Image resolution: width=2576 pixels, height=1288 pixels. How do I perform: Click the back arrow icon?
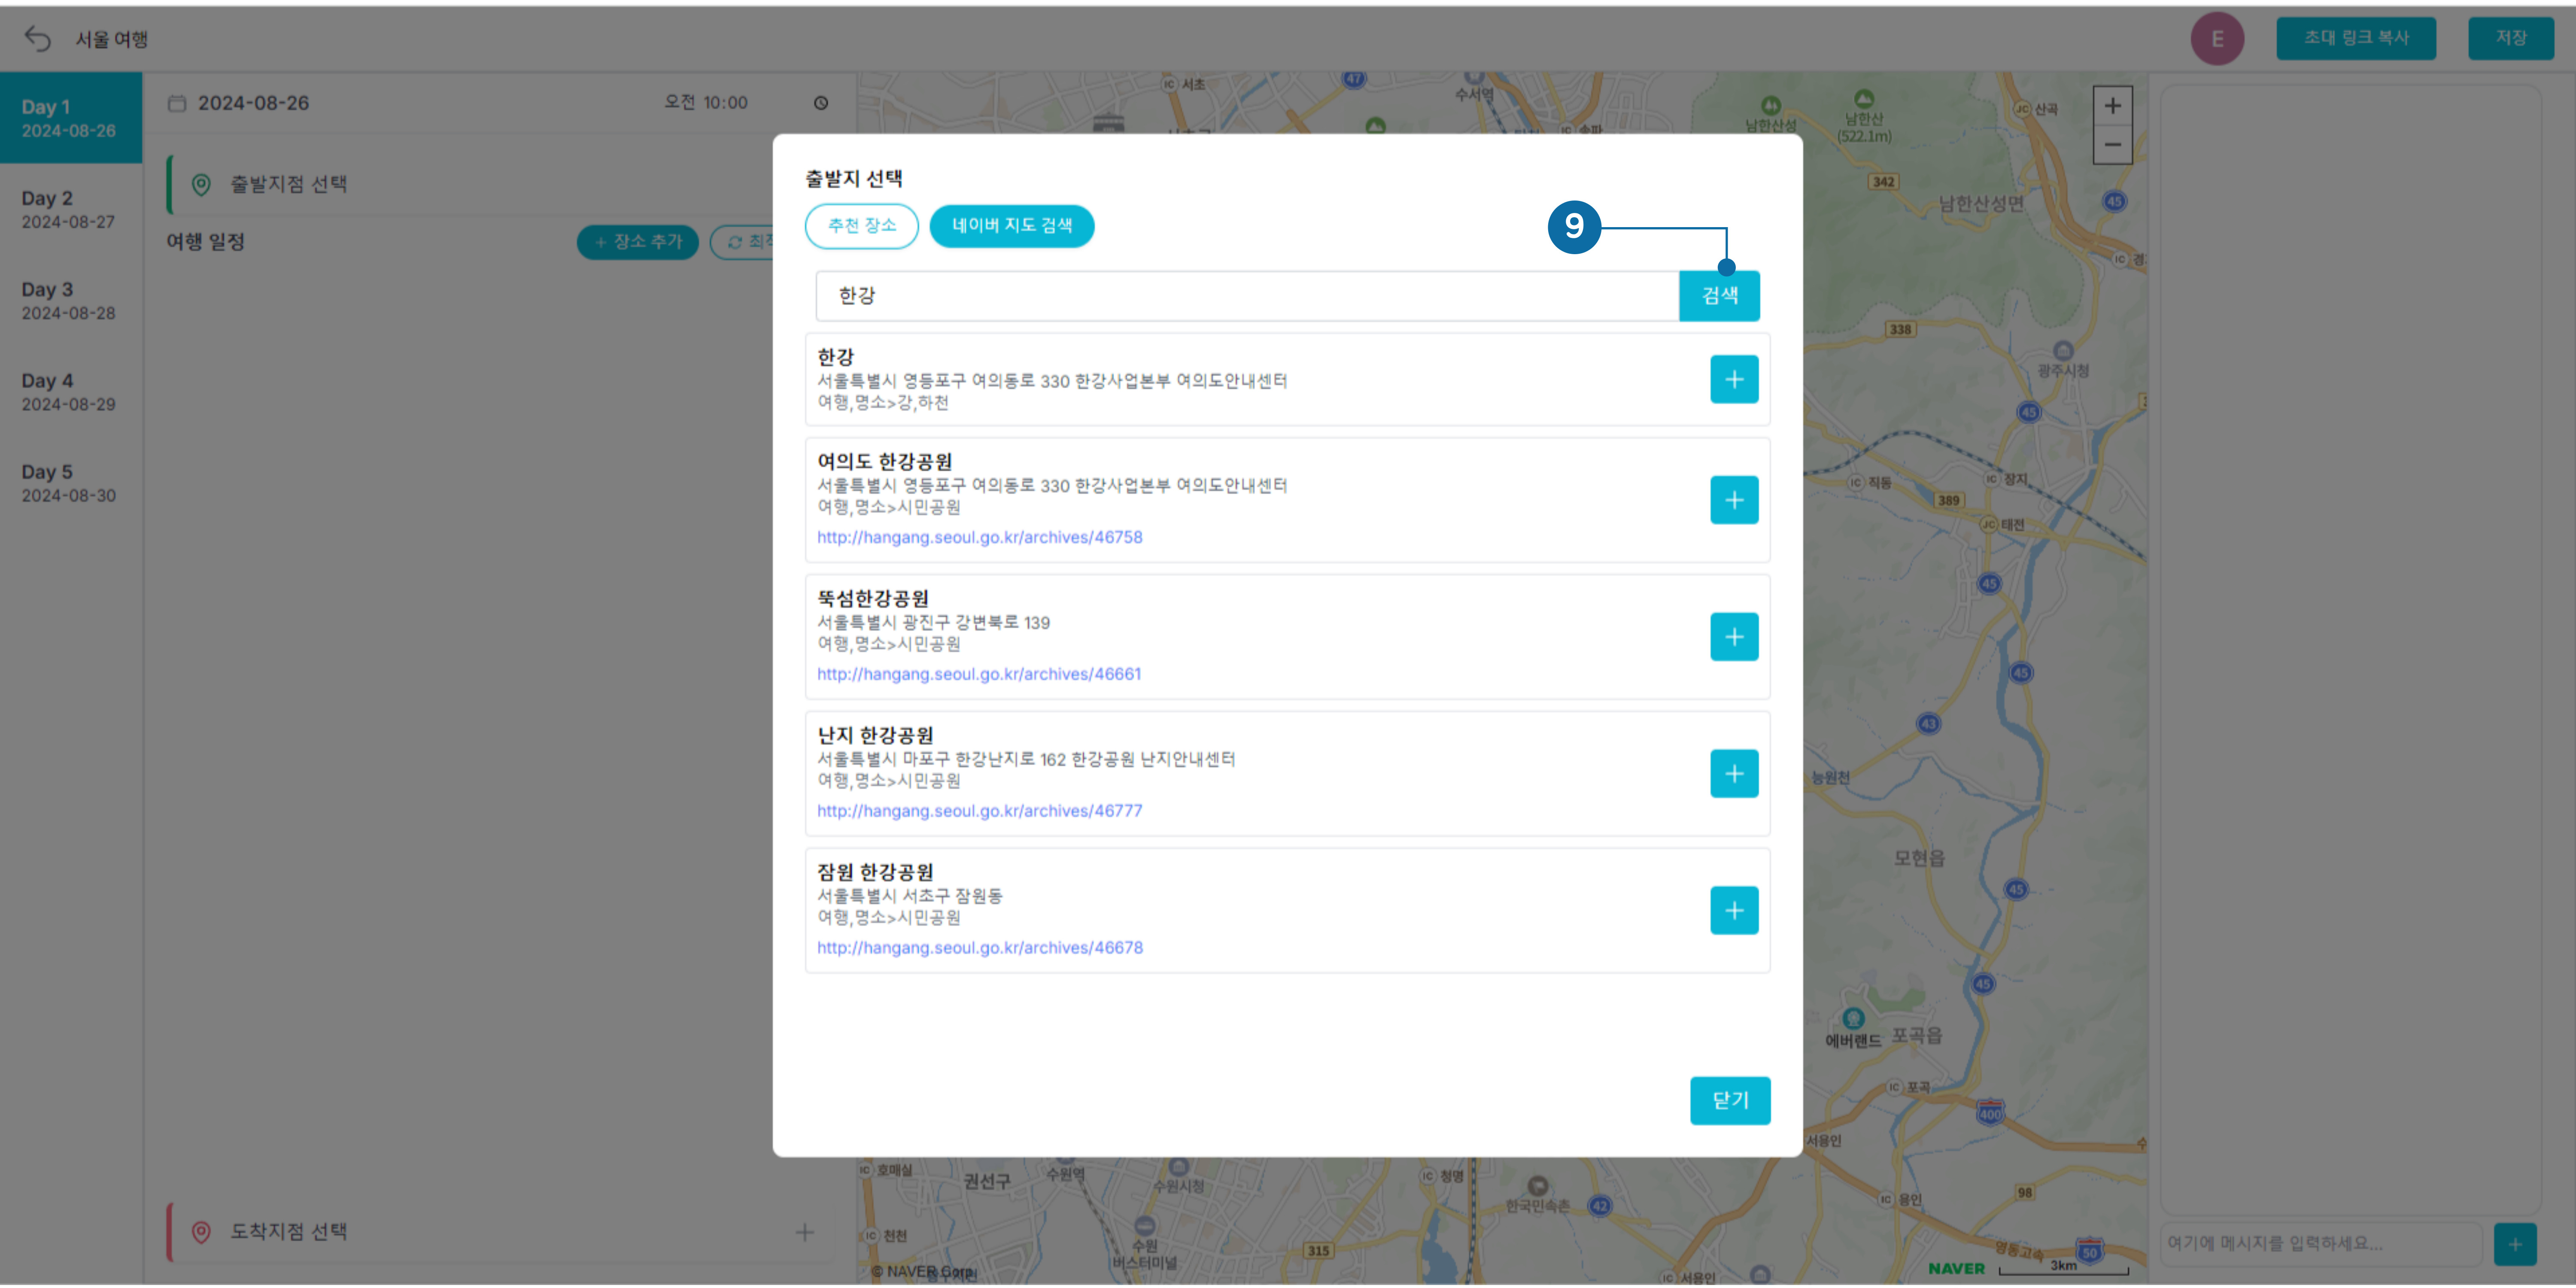[x=37, y=38]
